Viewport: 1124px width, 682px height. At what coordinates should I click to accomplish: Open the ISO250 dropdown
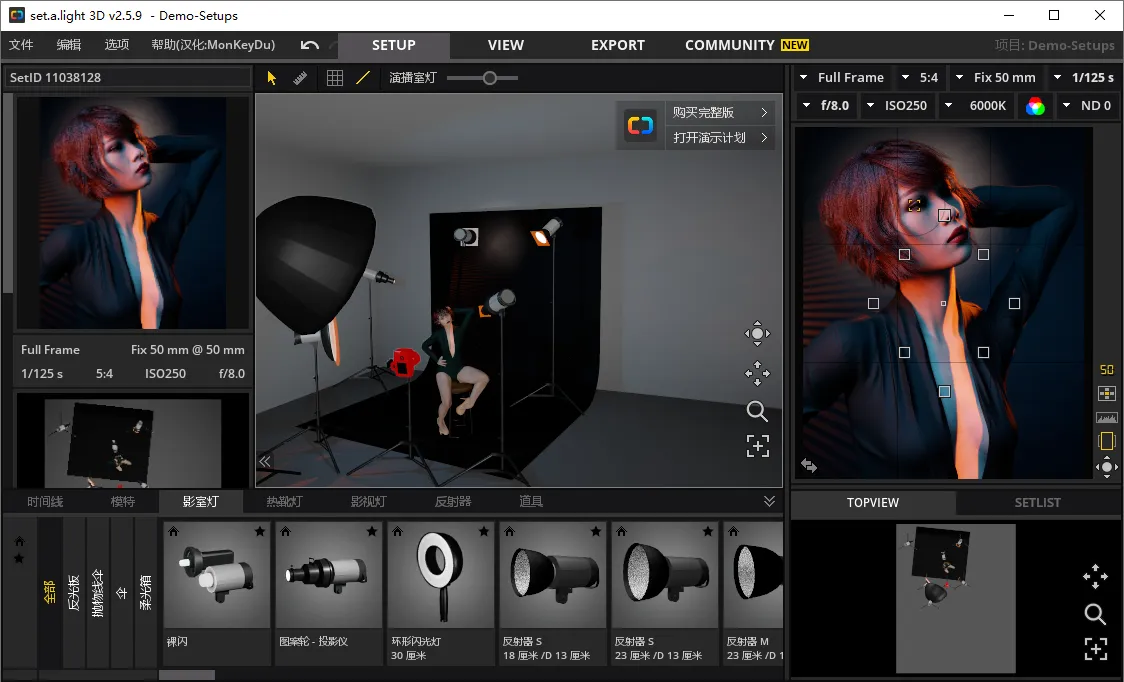coord(896,105)
